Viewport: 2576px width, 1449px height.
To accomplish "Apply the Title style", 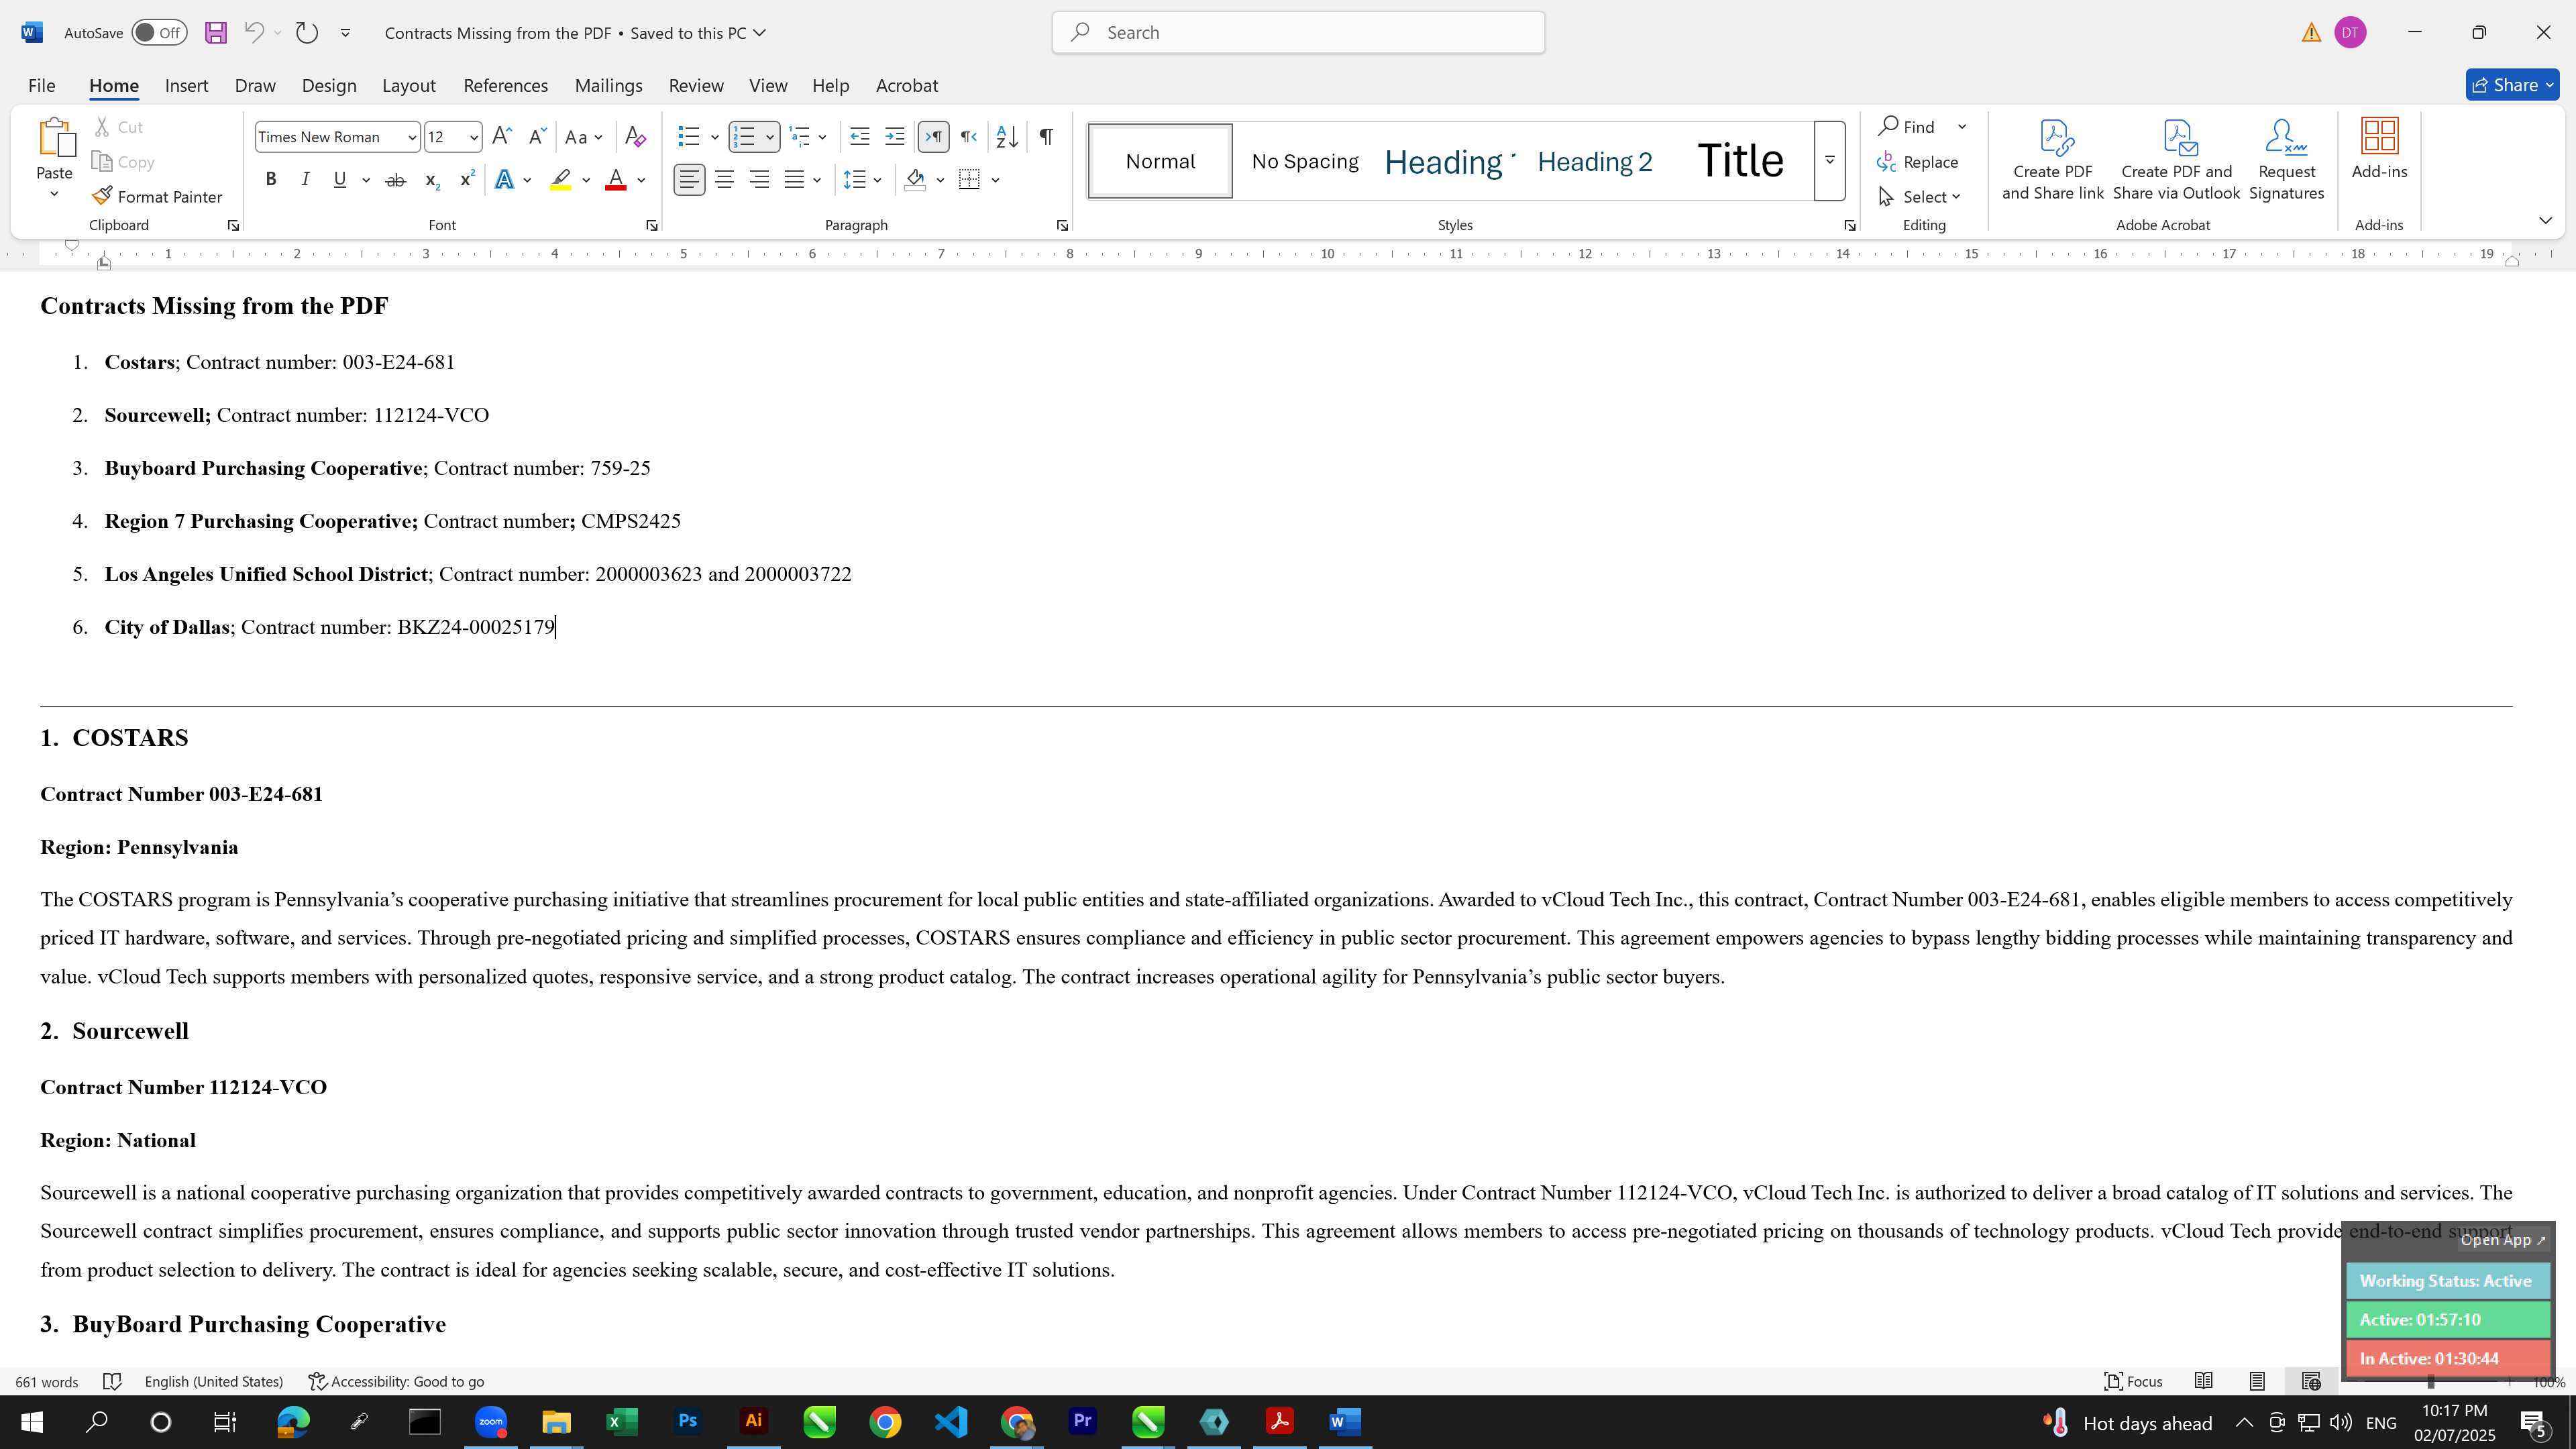I will coord(1740,161).
